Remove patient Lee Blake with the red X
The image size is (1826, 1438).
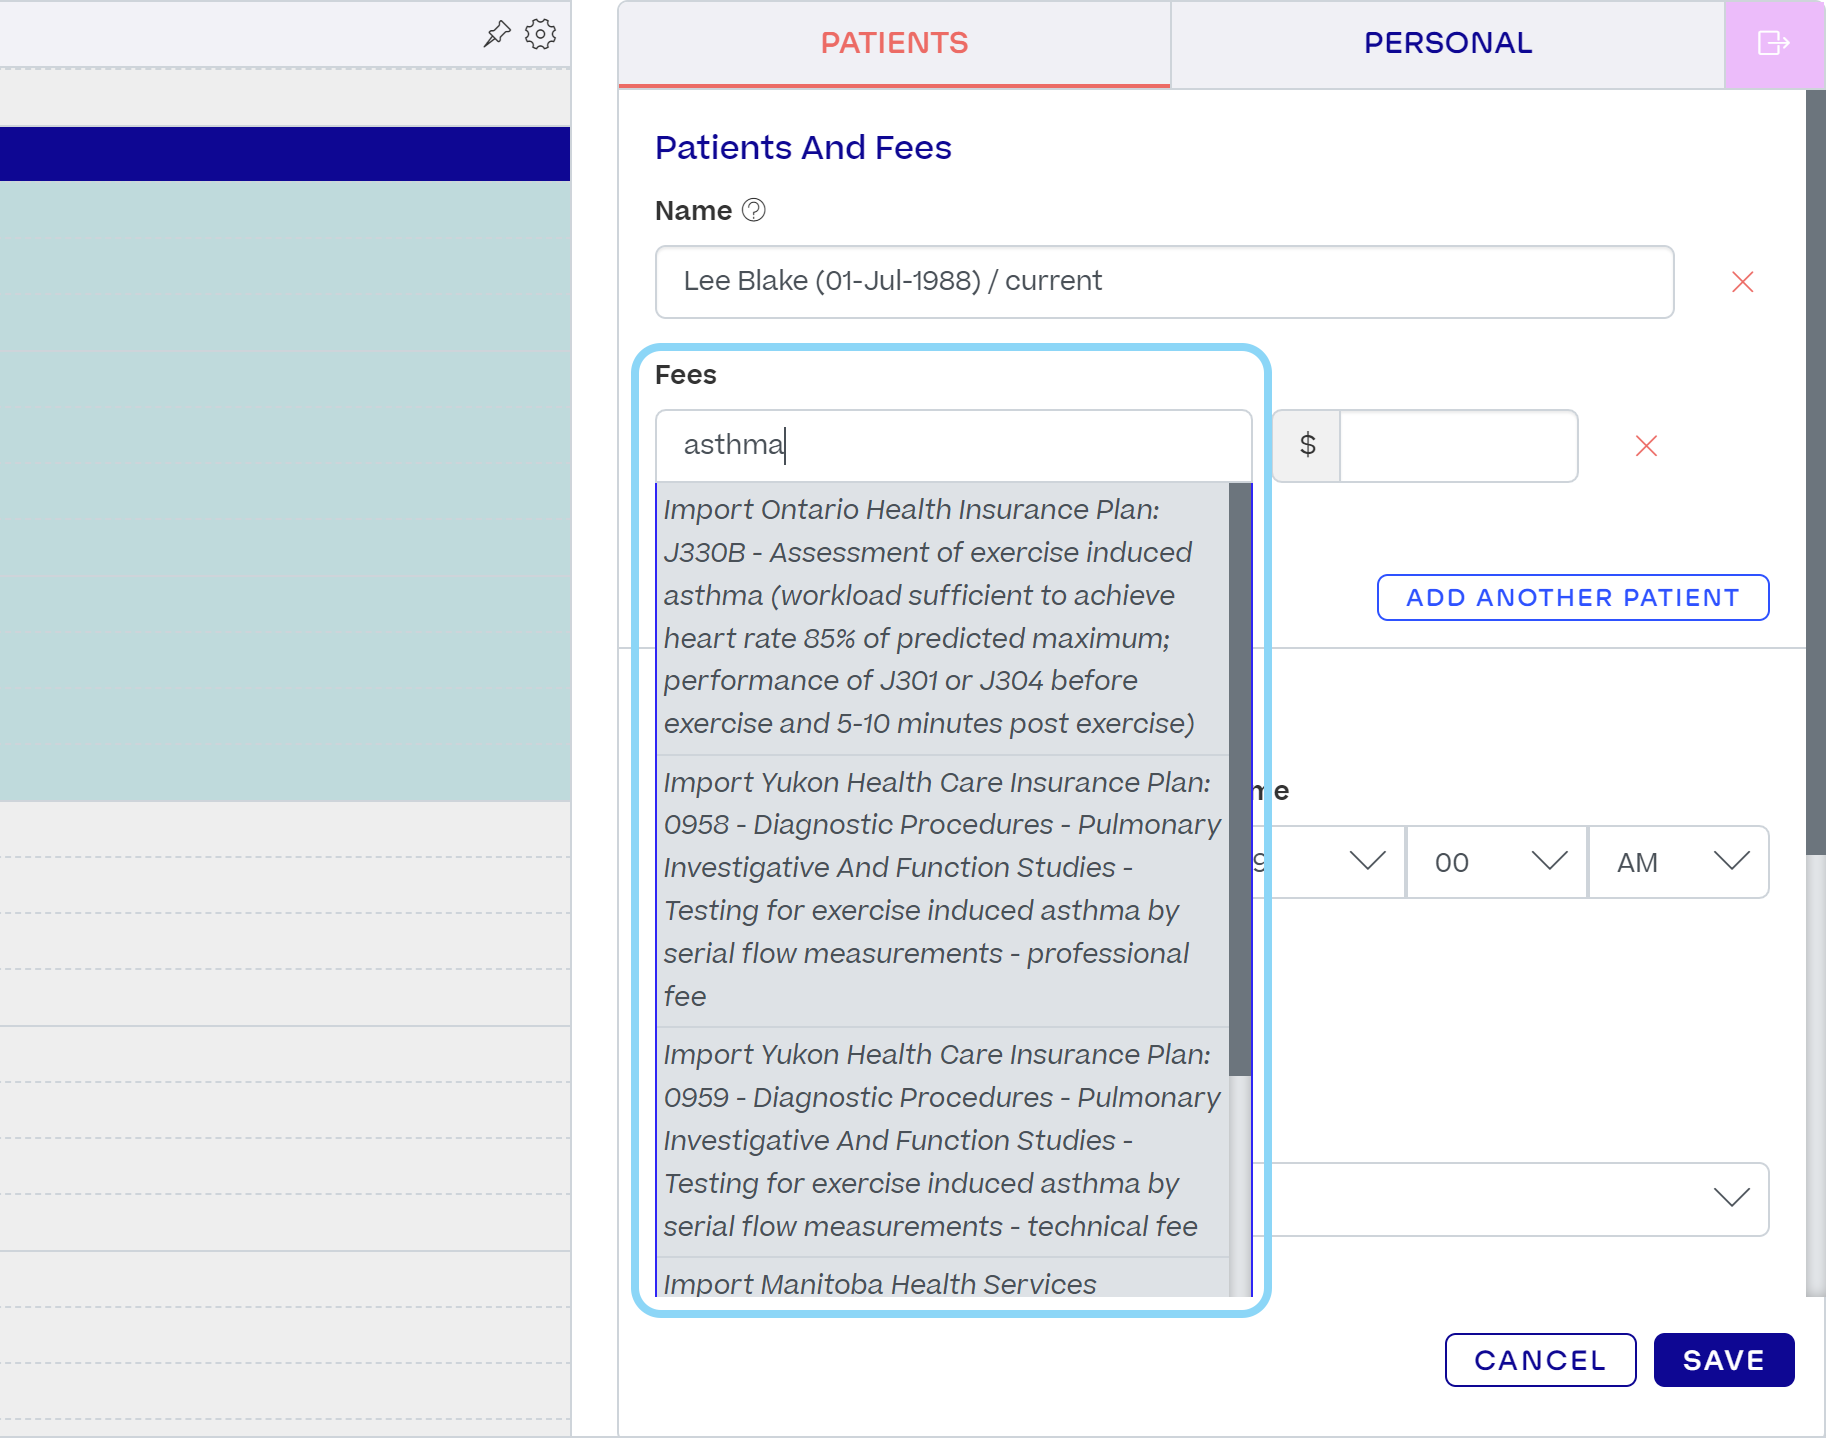[x=1743, y=282]
